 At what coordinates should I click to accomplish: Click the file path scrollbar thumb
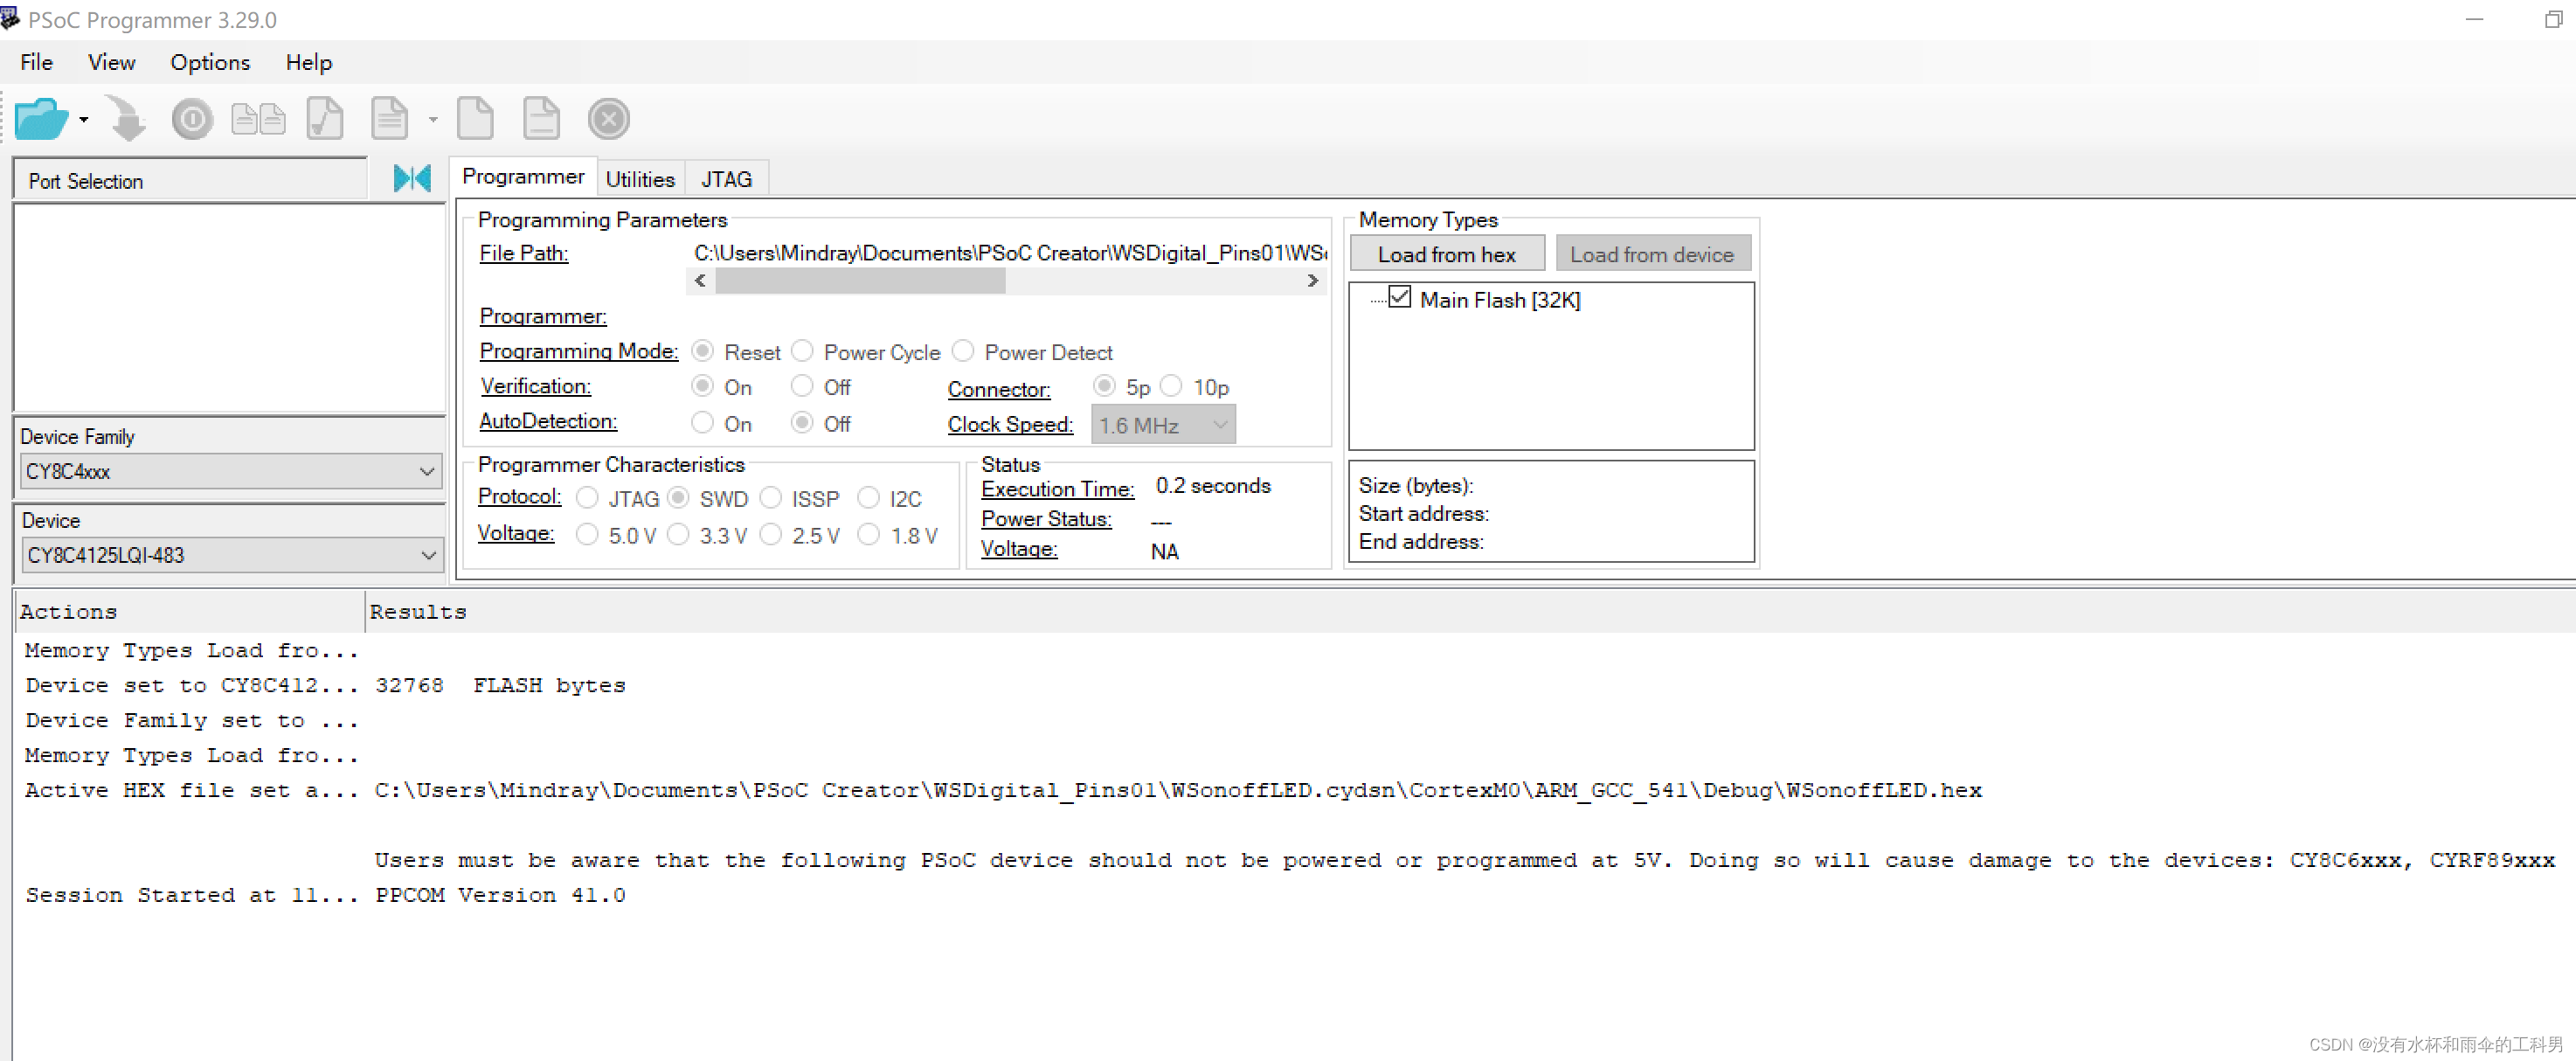coord(859,281)
